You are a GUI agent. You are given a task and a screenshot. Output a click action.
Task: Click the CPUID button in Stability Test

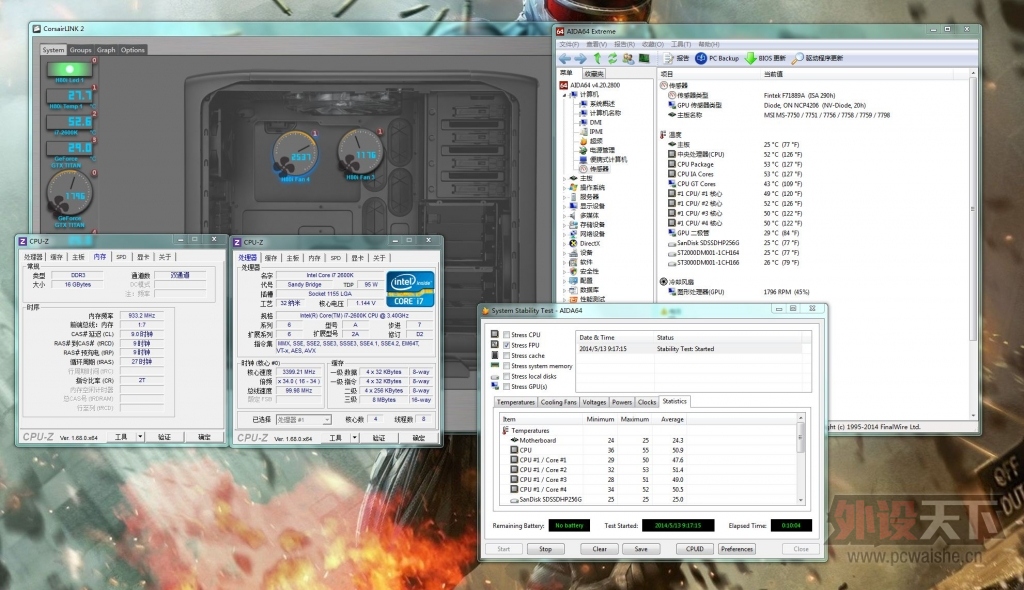pyautogui.click(x=695, y=549)
